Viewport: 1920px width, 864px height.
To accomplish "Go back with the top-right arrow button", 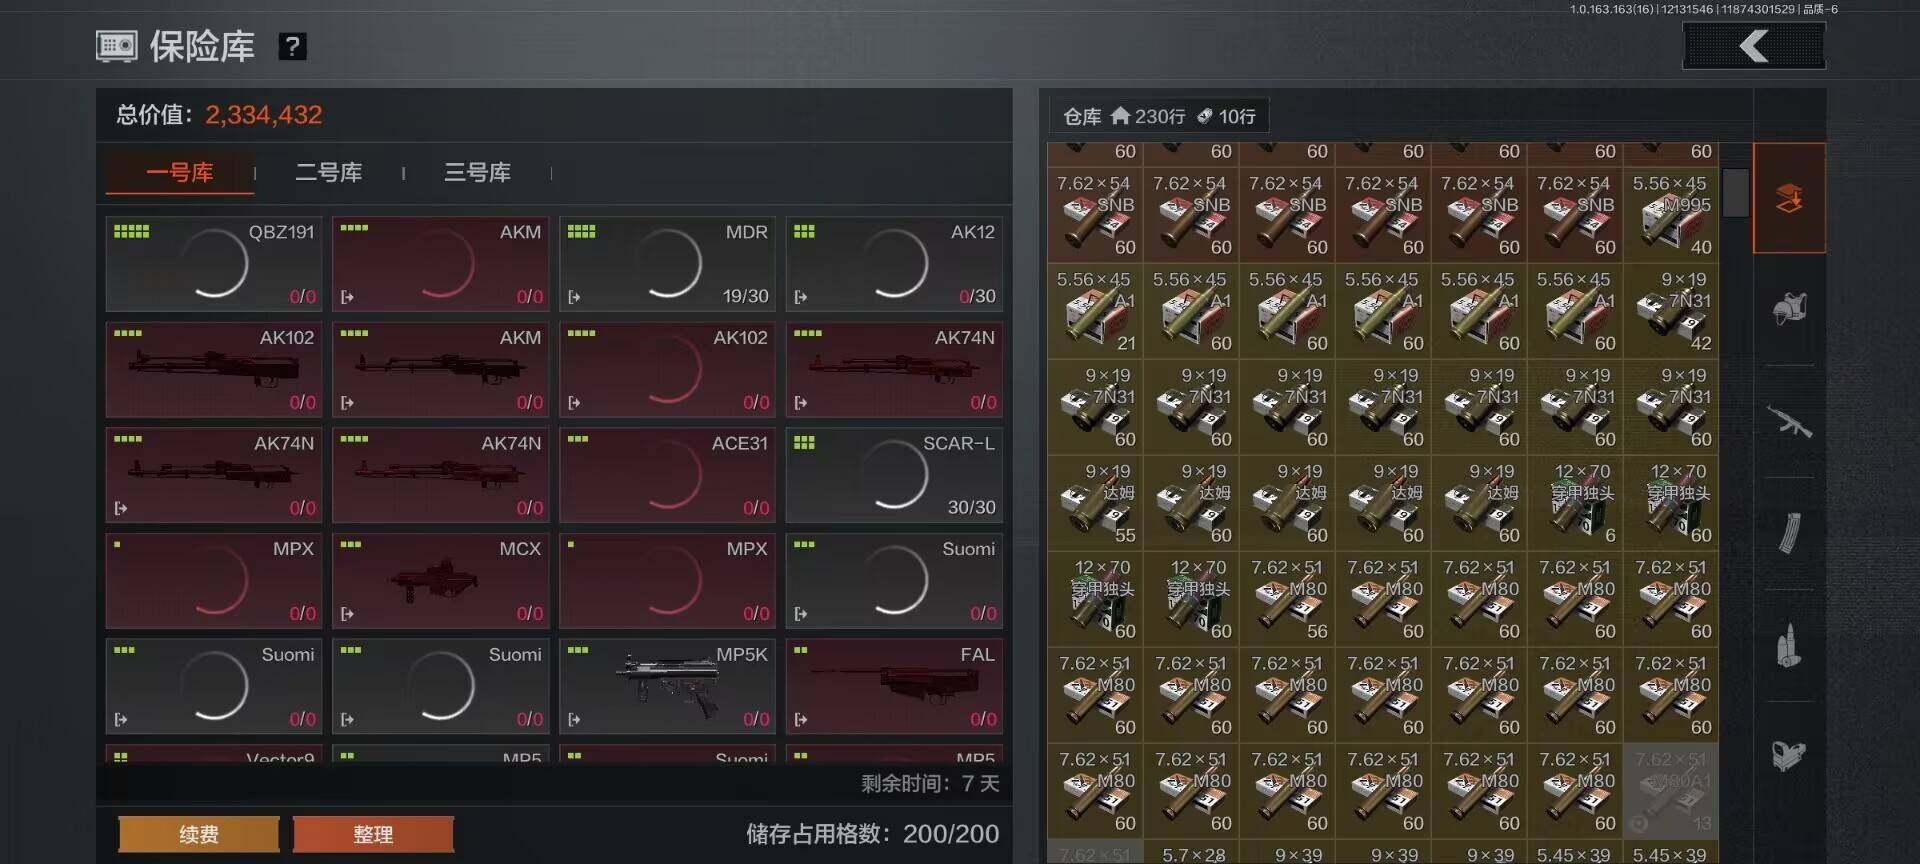I will tap(1754, 46).
